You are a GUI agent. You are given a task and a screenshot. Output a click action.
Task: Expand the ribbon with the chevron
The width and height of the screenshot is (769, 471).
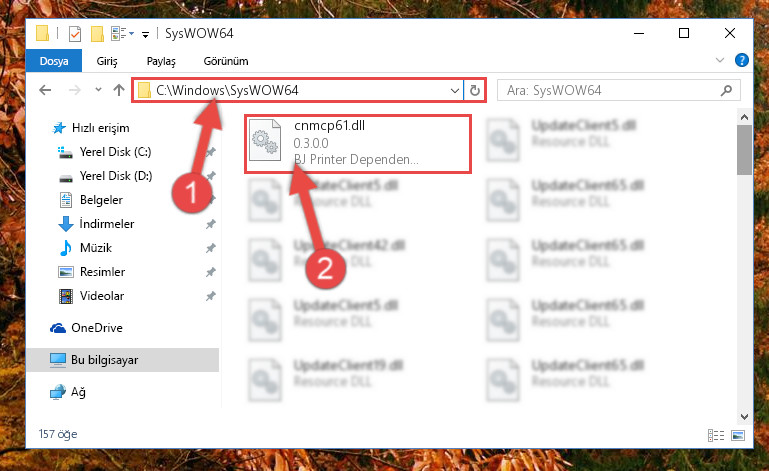click(x=719, y=60)
